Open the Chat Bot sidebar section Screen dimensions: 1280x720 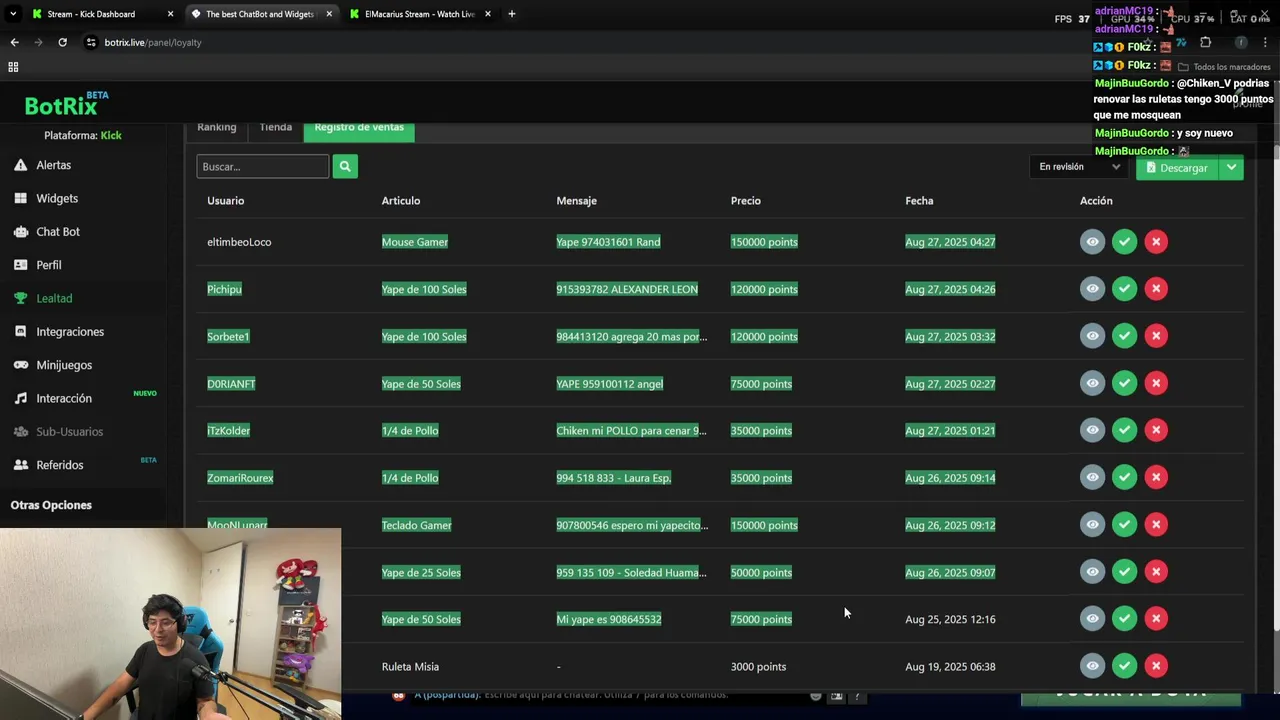tap(46, 231)
